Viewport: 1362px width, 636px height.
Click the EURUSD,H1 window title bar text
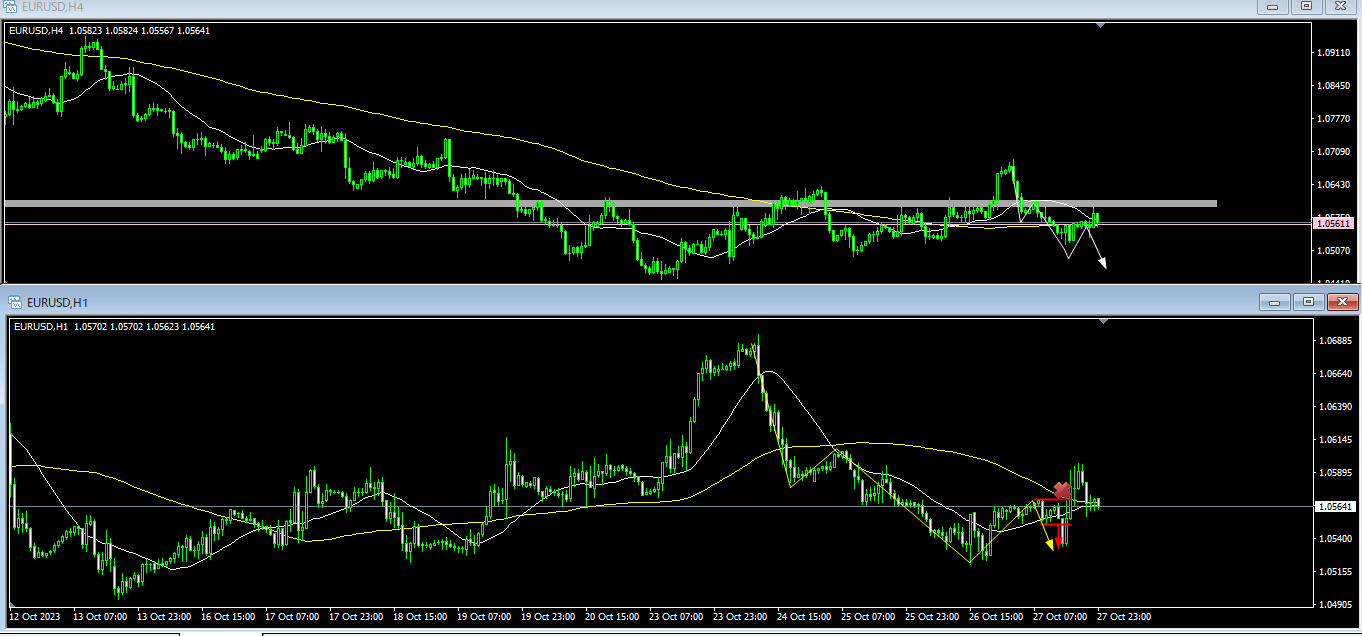[x=58, y=302]
